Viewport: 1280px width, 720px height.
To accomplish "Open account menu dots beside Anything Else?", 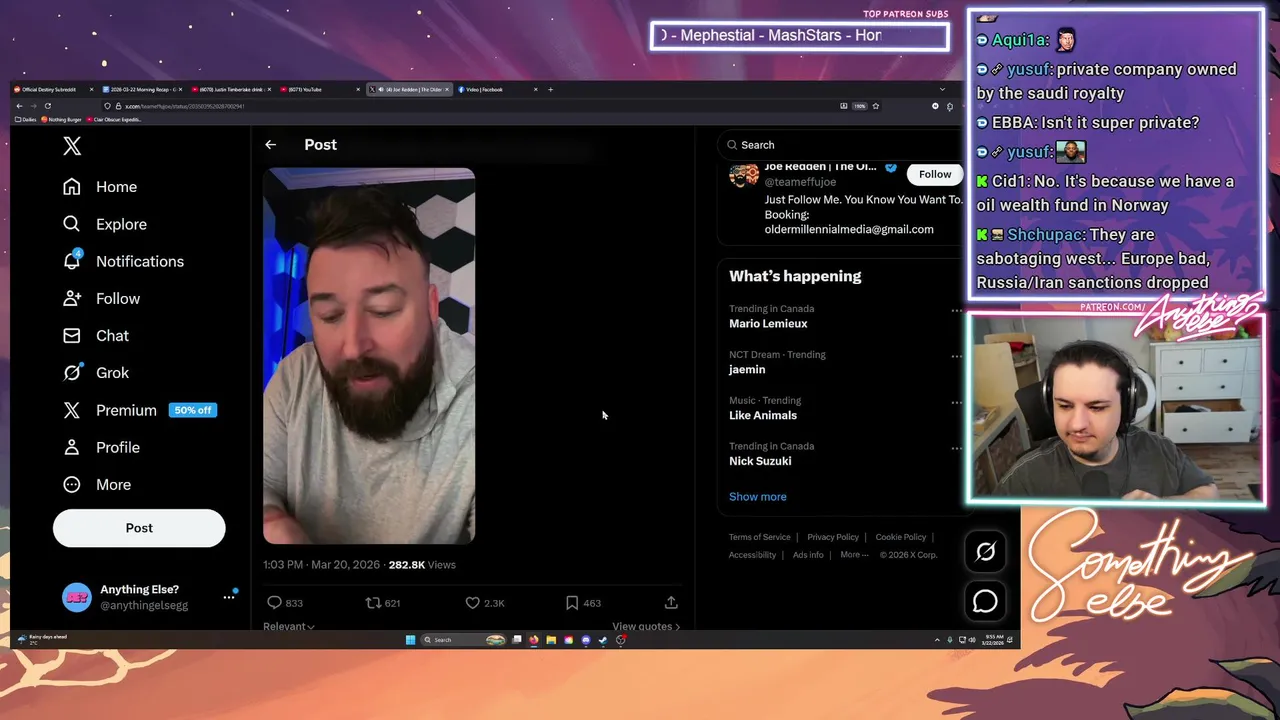I will 229,597.
